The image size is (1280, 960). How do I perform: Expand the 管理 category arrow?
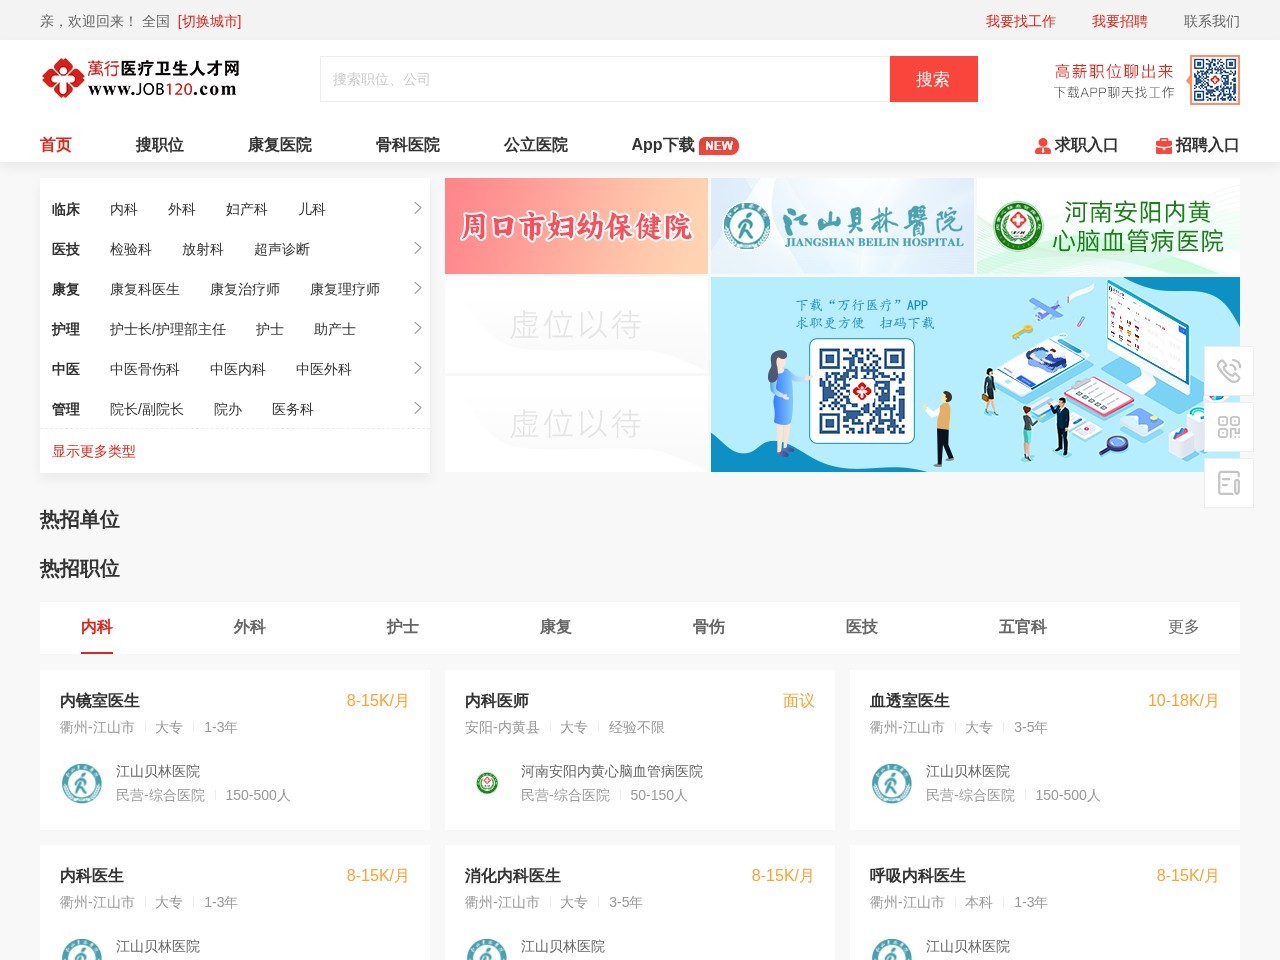click(x=417, y=408)
